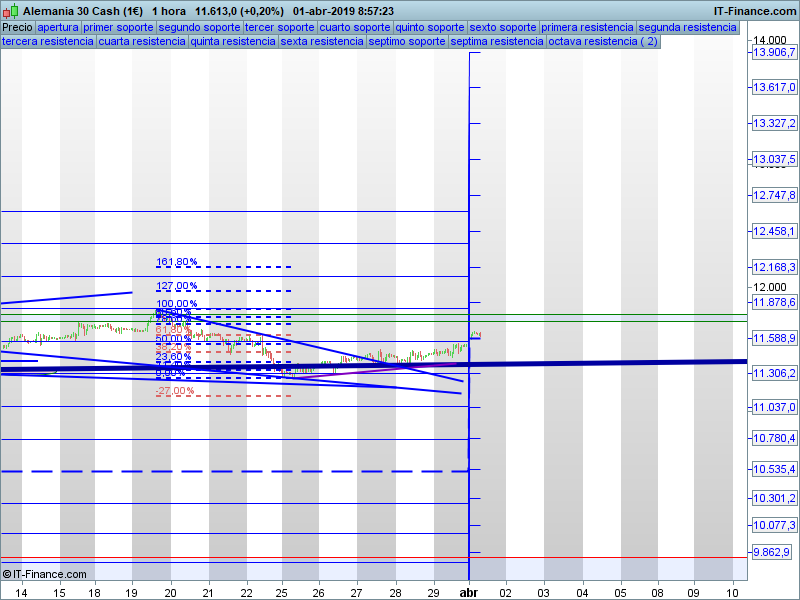Open the octava resistencia ( 2) label
The image size is (800, 600).
pyautogui.click(x=603, y=42)
